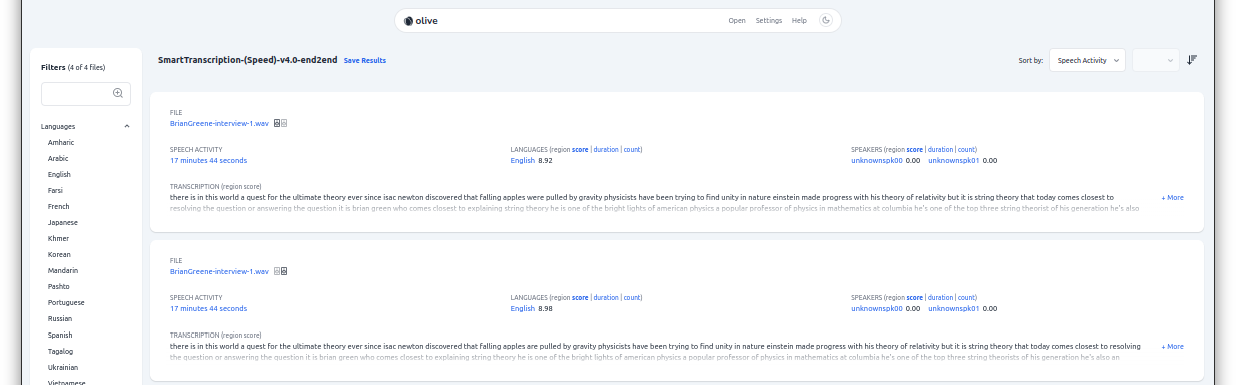Click second result transcription text
The height and width of the screenshot is (385, 1236).
tap(655, 351)
